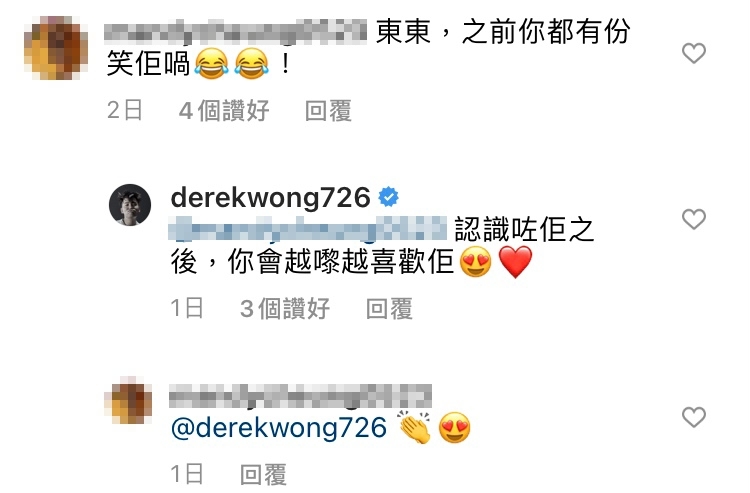
Task: Click the blue verified badge beside derekwong726
Action: pos(388,197)
